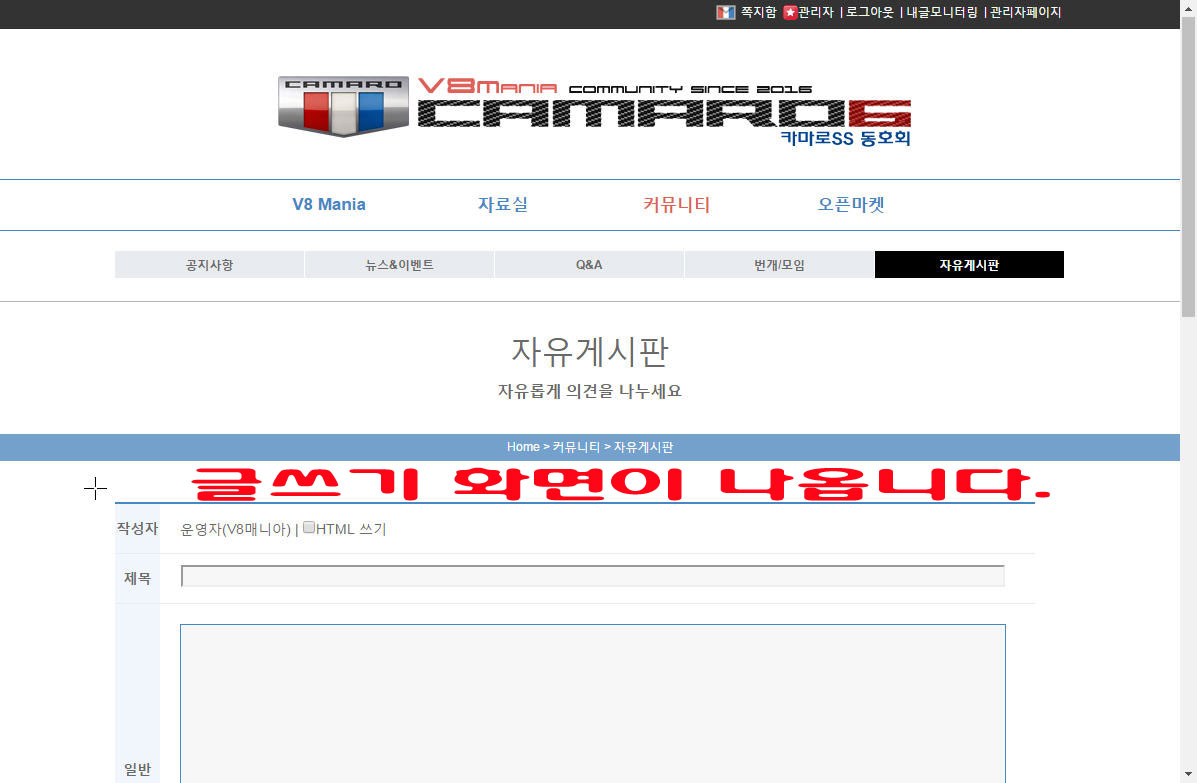Viewport: 1197px width, 783px height.
Task: Click the red star admin icon
Action: tap(790, 12)
